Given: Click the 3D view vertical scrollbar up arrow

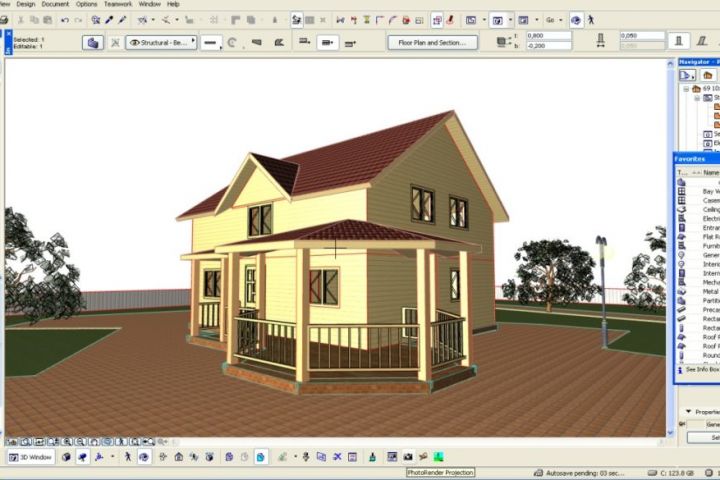Looking at the screenshot, I should pyautogui.click(x=670, y=64).
